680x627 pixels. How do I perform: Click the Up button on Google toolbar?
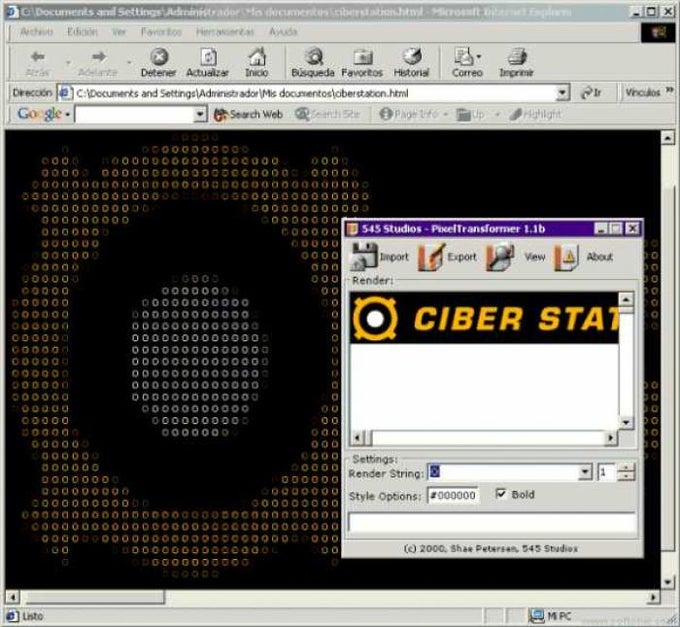[471, 114]
